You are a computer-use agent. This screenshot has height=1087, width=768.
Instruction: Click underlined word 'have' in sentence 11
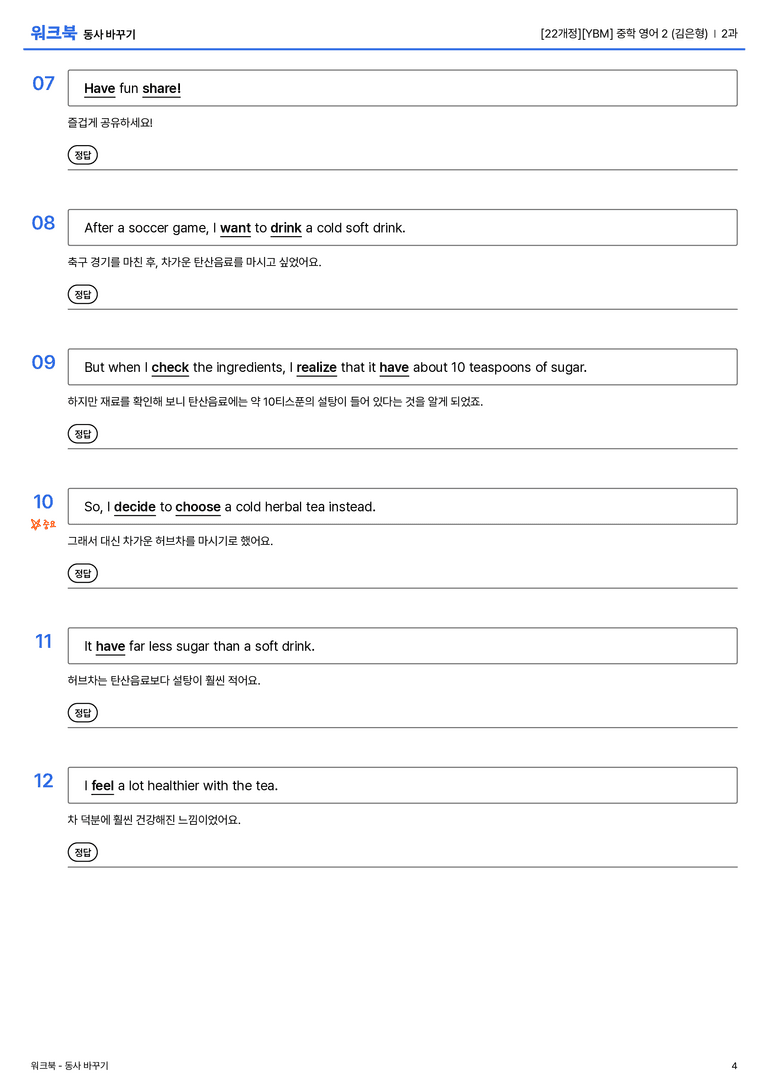(110, 646)
